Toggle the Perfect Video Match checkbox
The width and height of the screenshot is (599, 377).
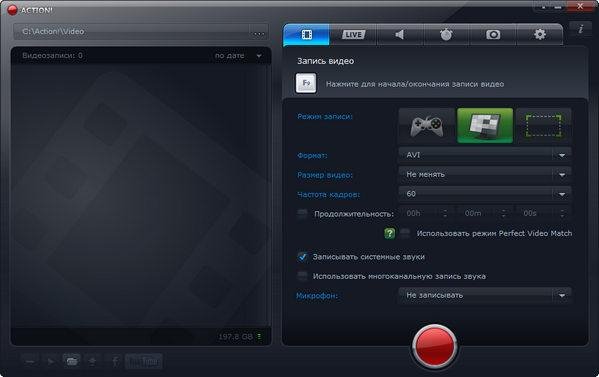[x=405, y=233]
